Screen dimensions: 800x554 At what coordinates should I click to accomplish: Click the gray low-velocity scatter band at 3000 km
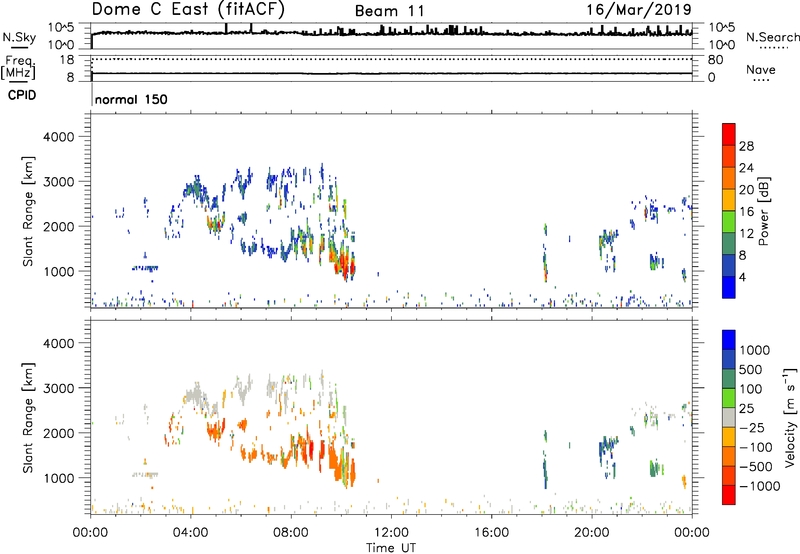(196, 395)
